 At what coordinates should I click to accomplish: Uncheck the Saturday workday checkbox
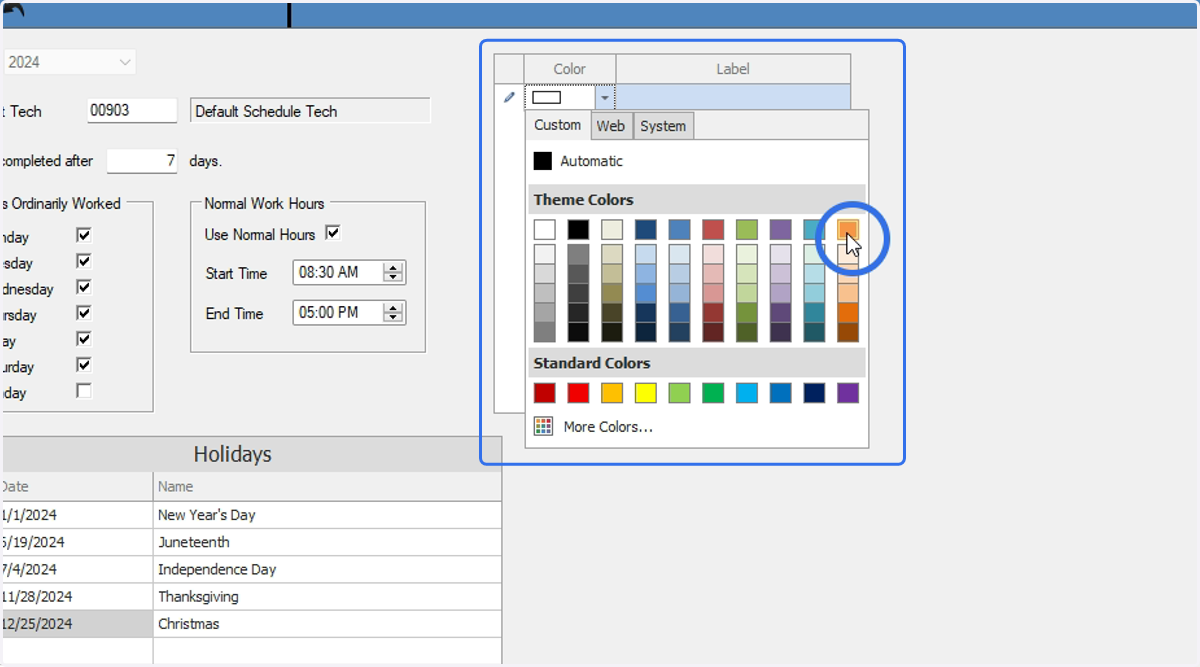84,365
